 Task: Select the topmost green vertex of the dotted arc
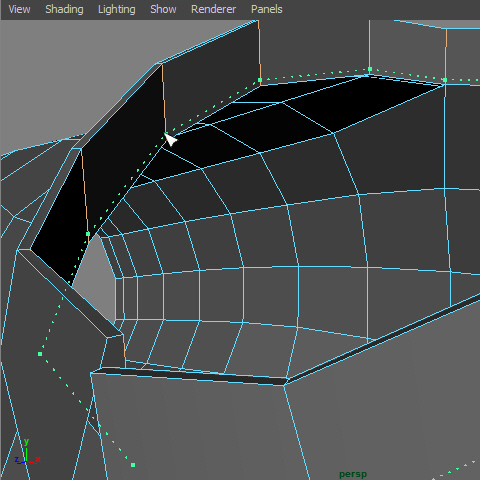point(370,69)
